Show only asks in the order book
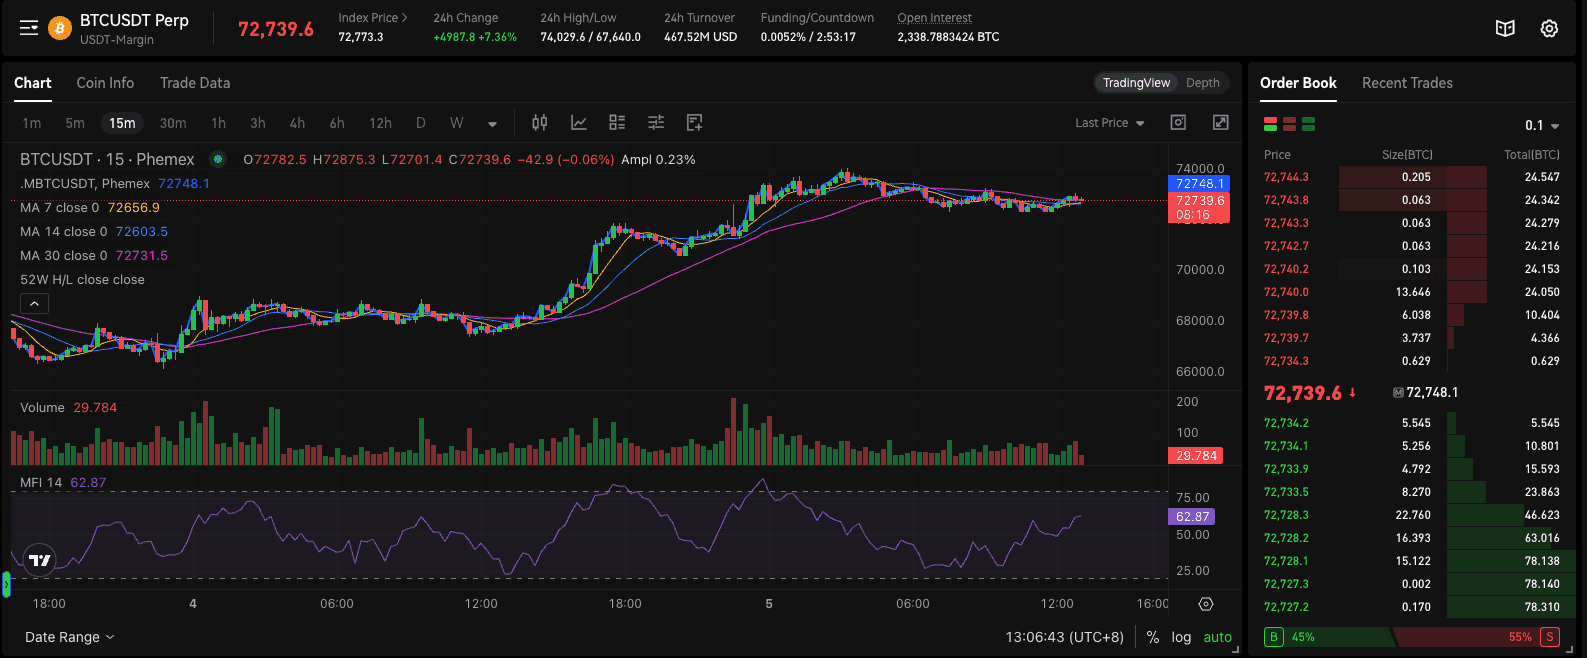Image resolution: width=1587 pixels, height=658 pixels. (x=1289, y=125)
